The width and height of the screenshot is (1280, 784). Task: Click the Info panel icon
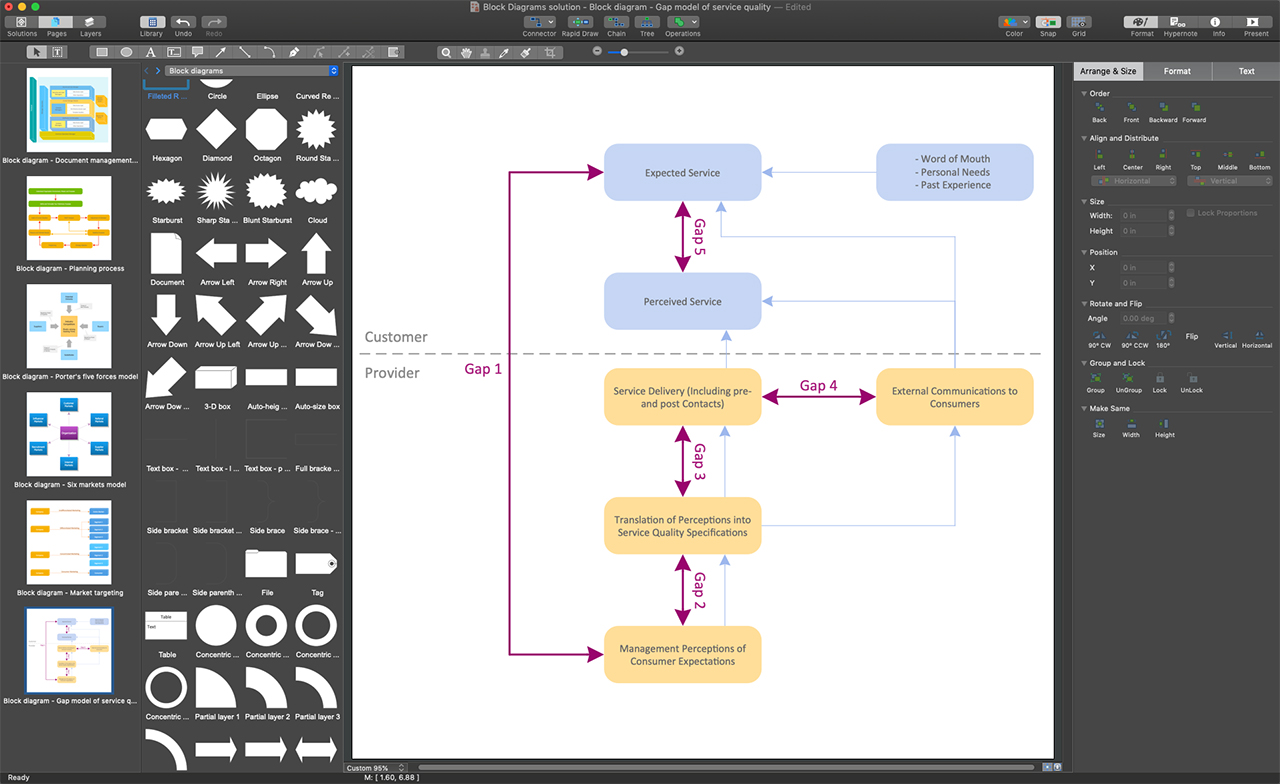pos(1216,21)
